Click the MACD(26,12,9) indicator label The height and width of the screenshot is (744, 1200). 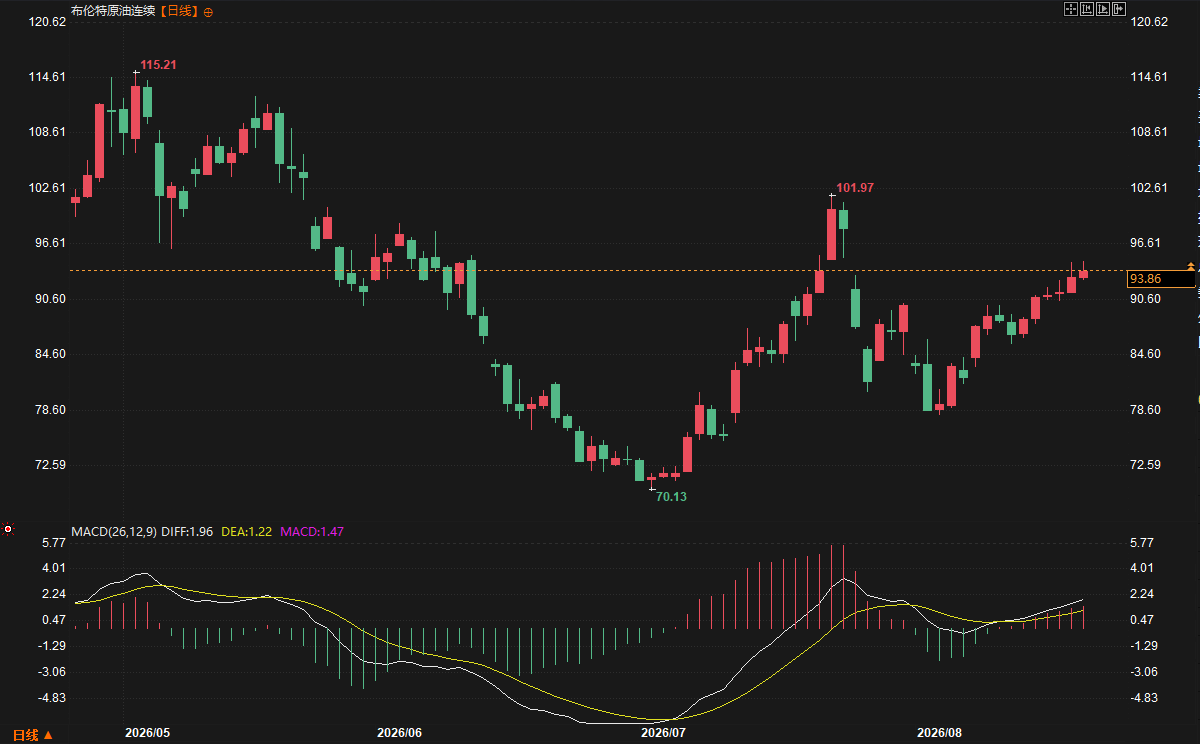114,531
